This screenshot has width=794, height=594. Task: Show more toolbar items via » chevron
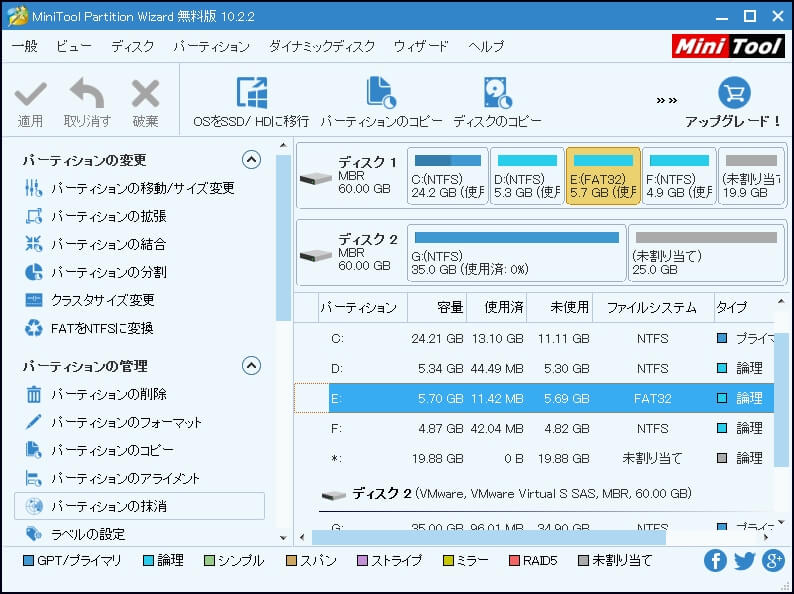666,100
